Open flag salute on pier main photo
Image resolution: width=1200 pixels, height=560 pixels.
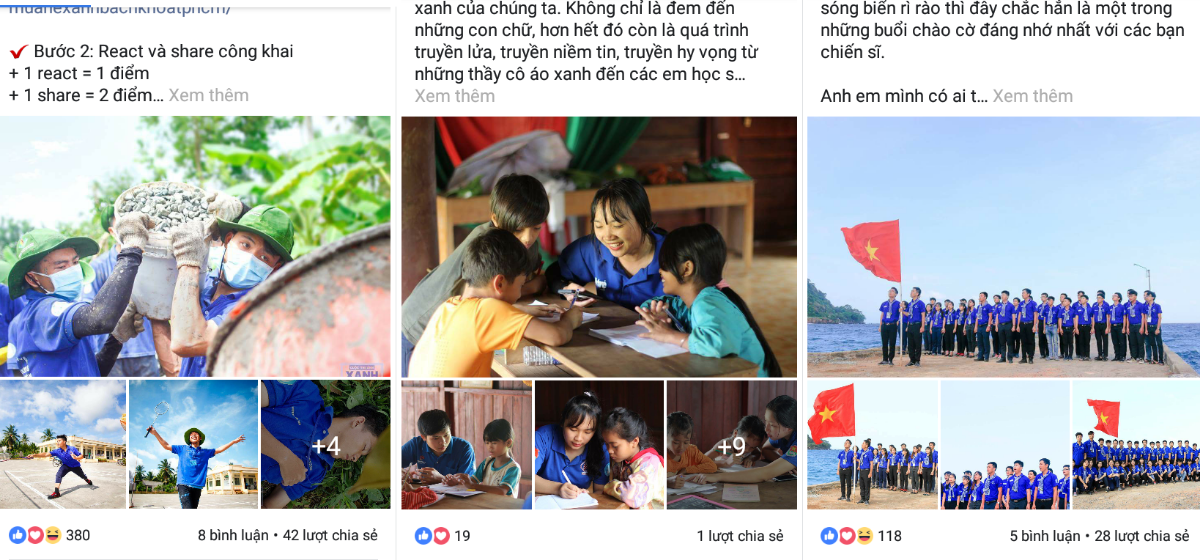point(1003,246)
